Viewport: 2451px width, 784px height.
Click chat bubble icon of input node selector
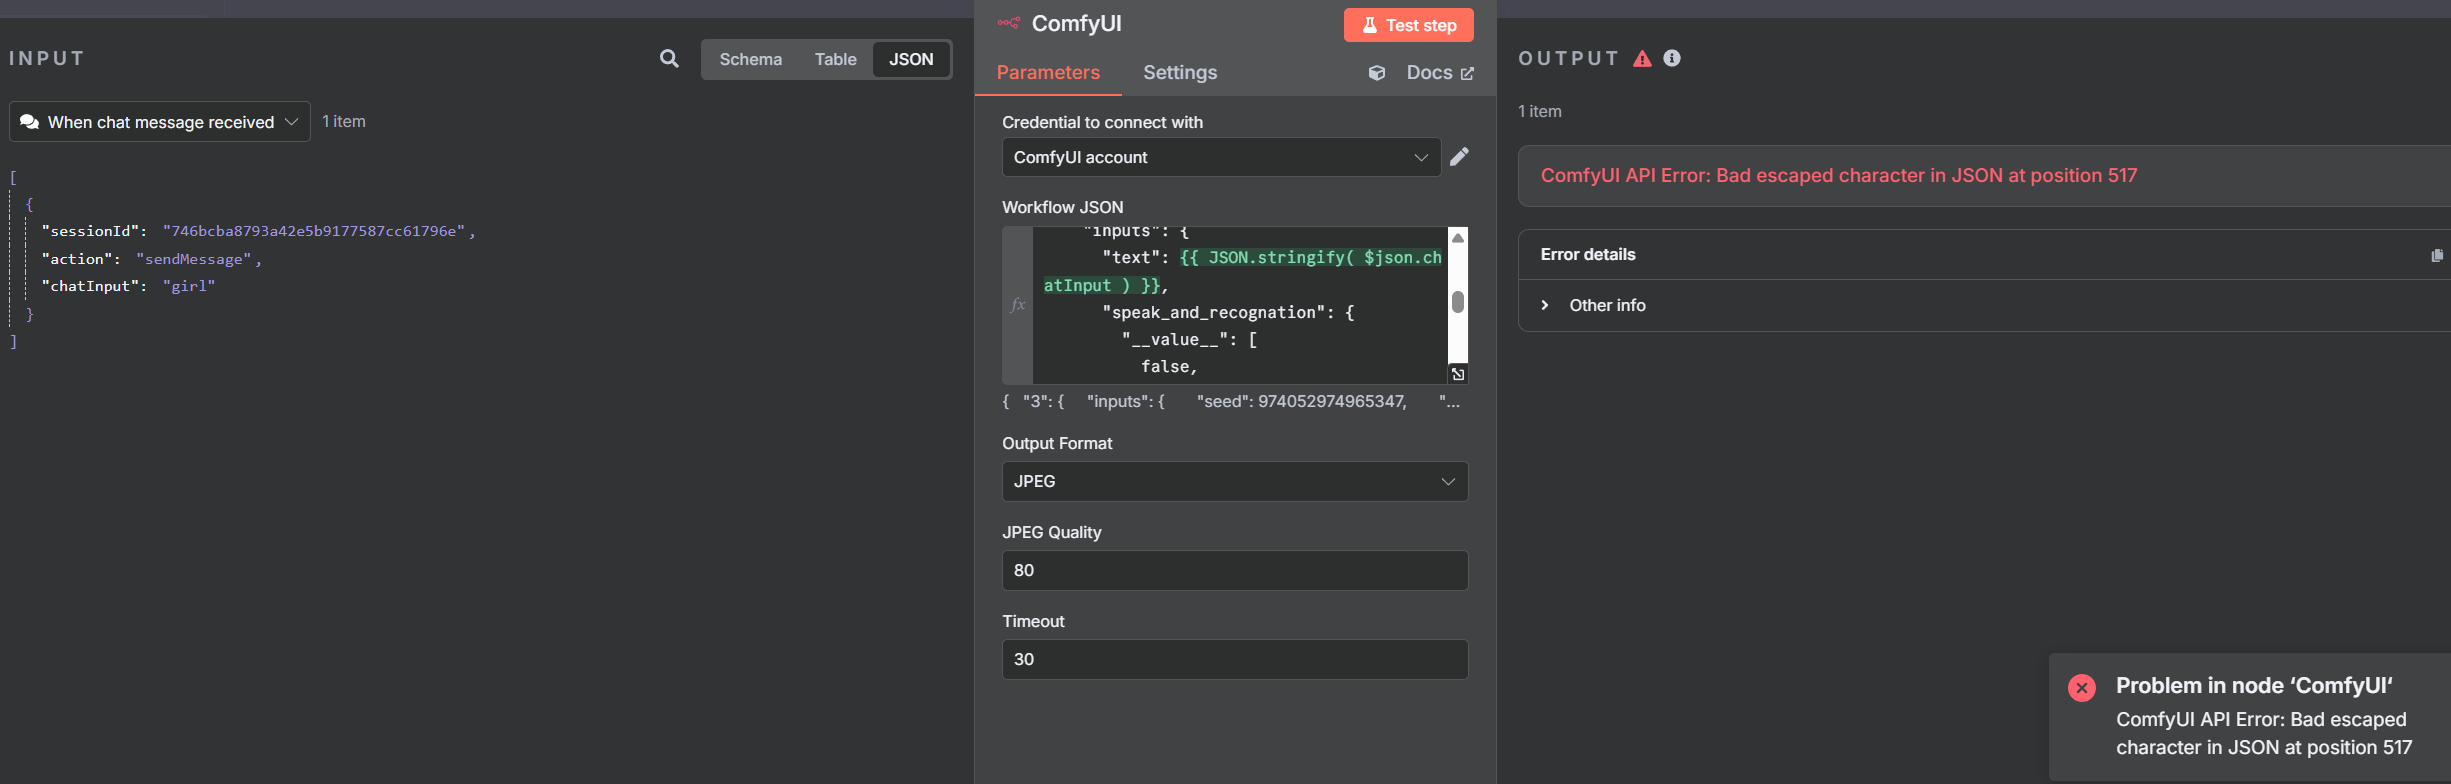tap(30, 122)
